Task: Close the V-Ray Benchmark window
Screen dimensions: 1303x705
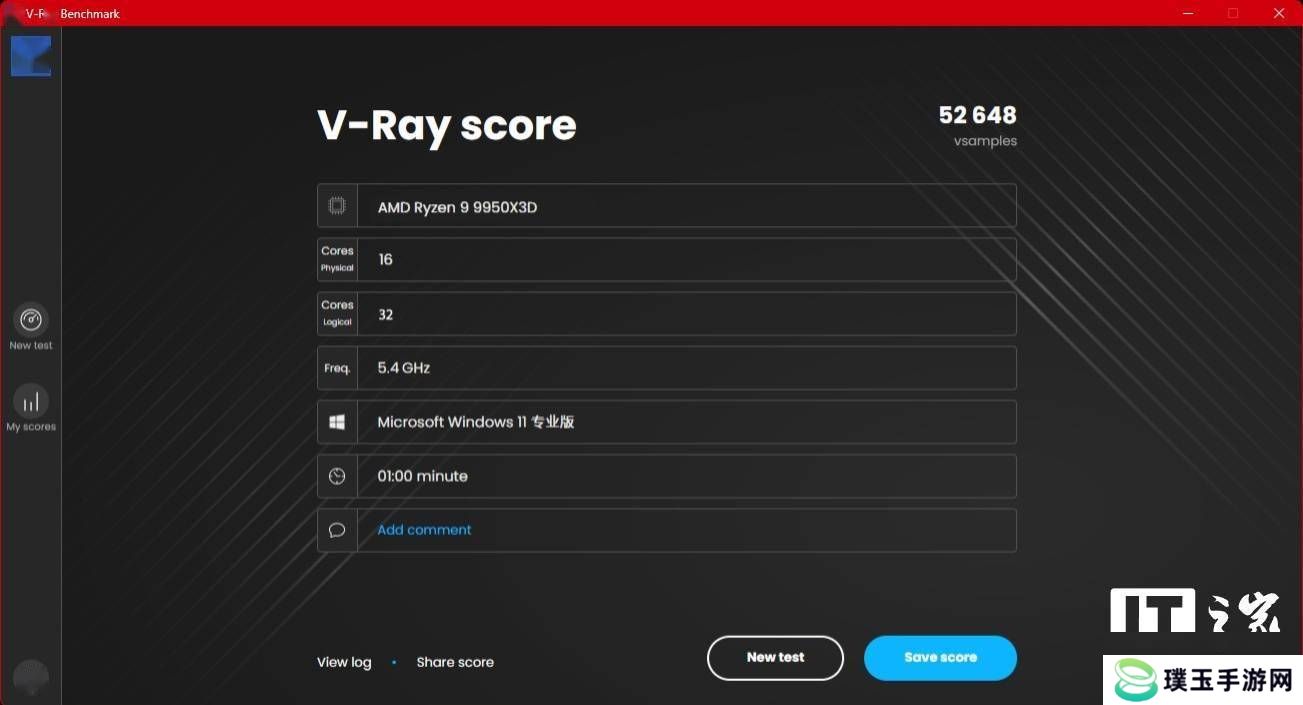Action: 1279,13
